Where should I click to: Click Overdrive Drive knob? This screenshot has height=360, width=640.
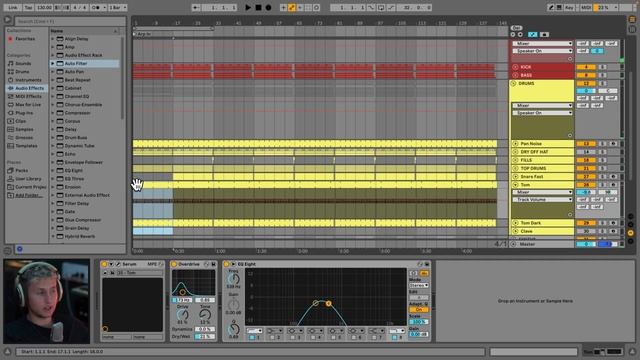pyautogui.click(x=182, y=314)
